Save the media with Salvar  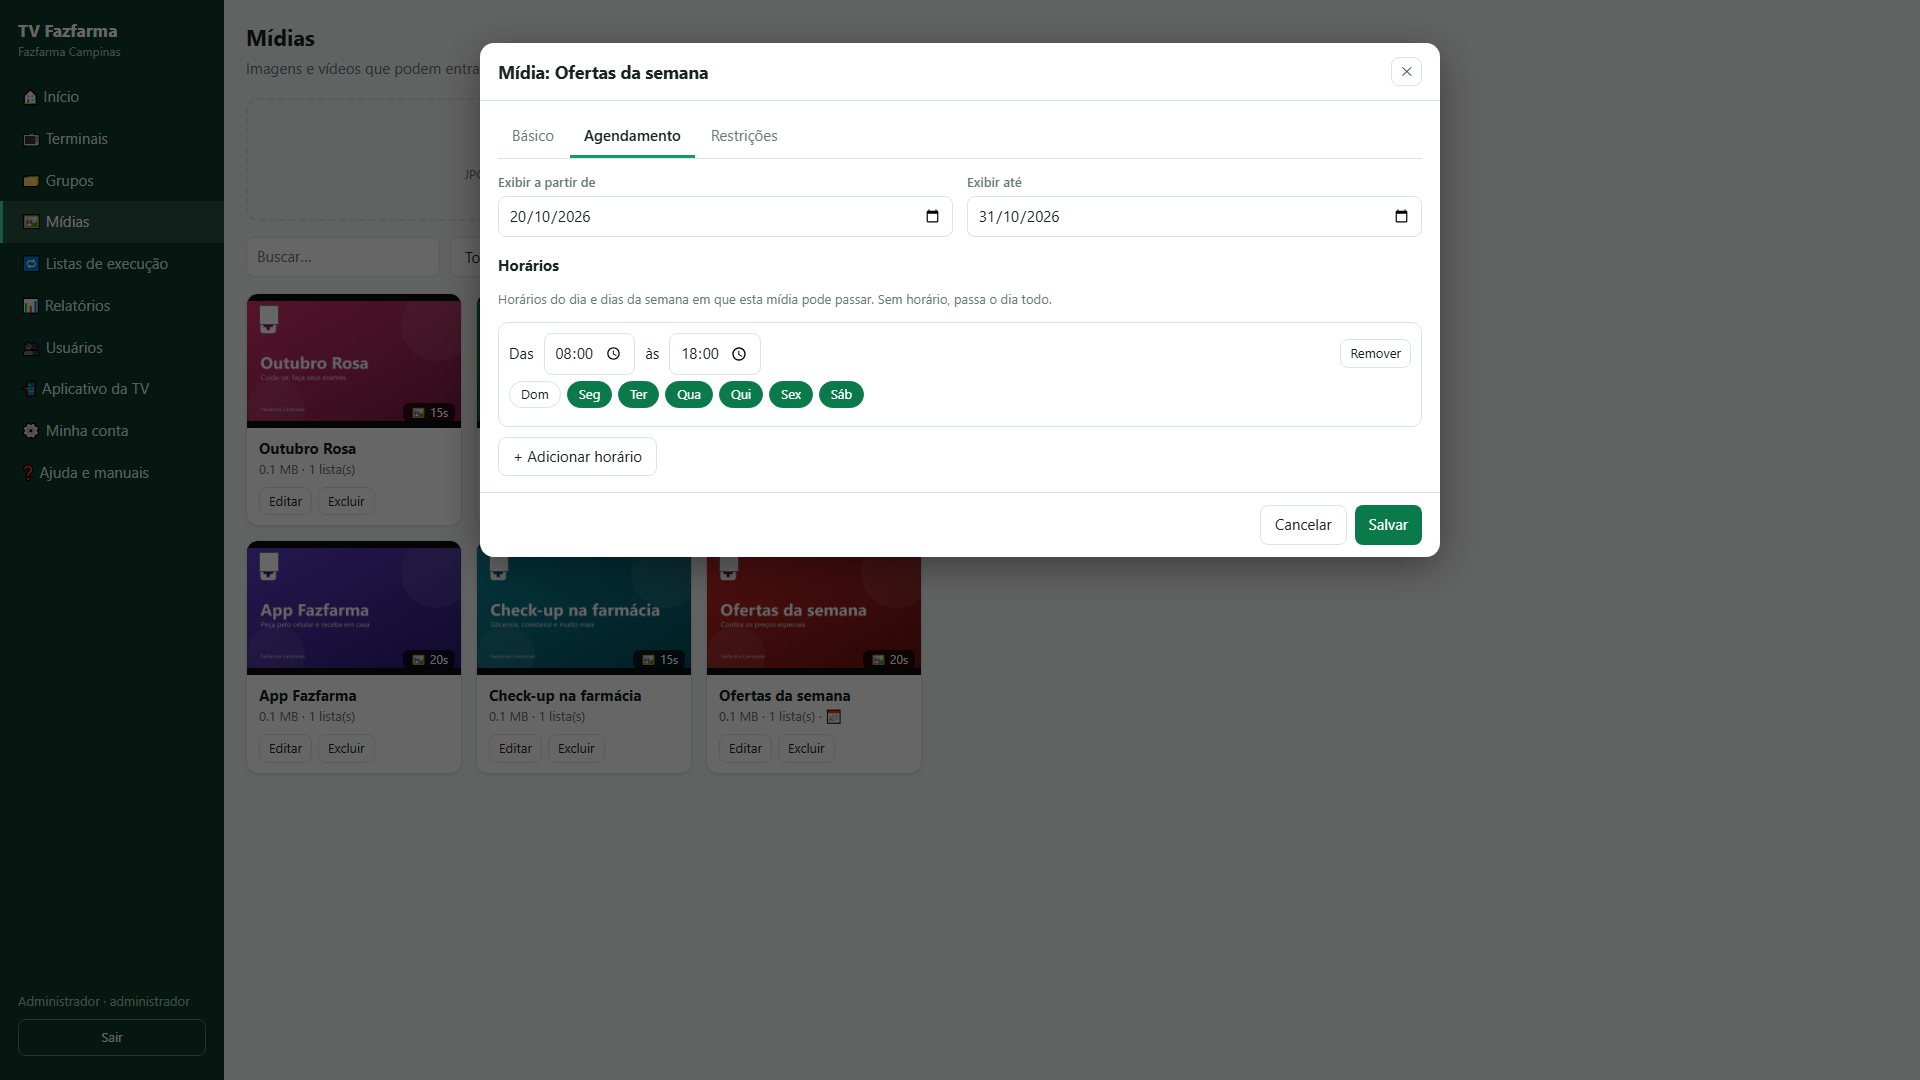click(x=1388, y=525)
